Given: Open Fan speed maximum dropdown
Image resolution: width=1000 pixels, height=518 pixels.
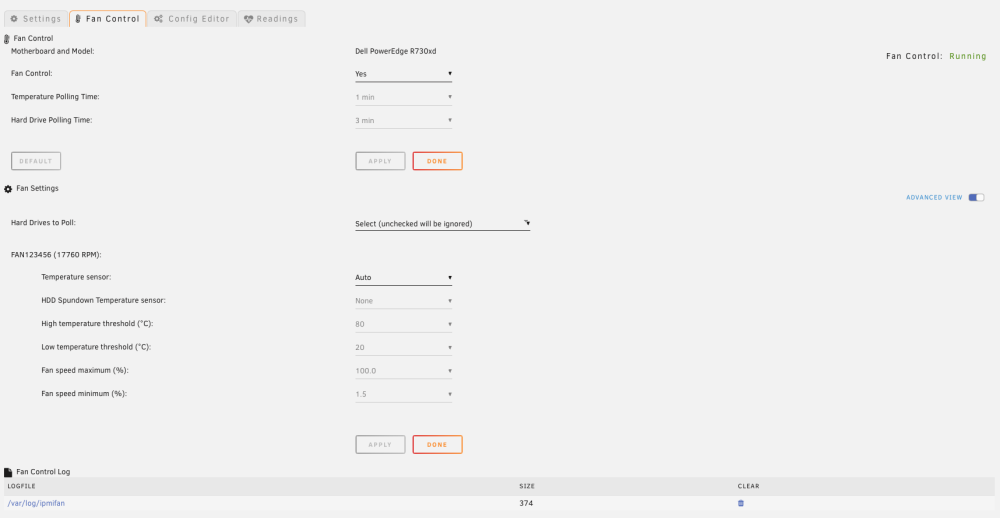Looking at the screenshot, I should (403, 371).
